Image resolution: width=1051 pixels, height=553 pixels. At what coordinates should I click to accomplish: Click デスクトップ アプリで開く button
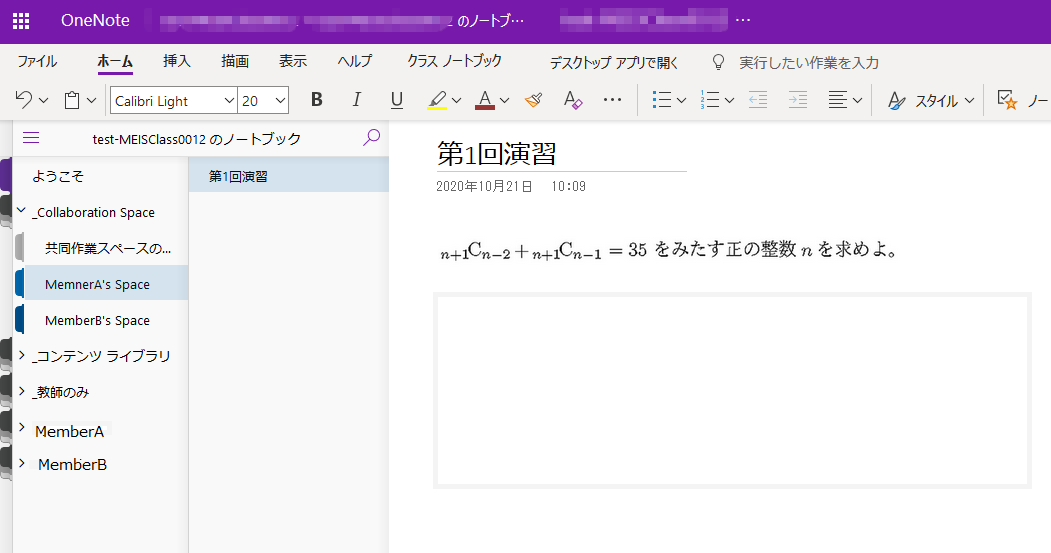click(614, 63)
